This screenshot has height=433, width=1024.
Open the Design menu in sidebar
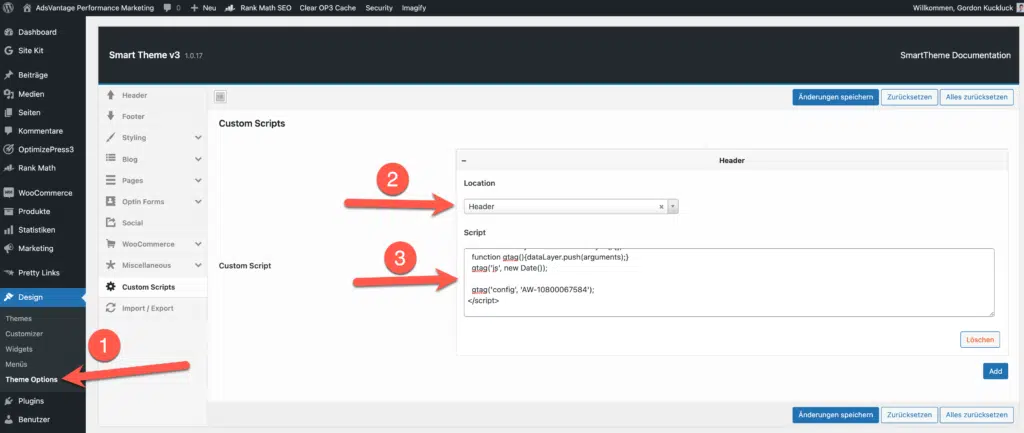[42, 297]
